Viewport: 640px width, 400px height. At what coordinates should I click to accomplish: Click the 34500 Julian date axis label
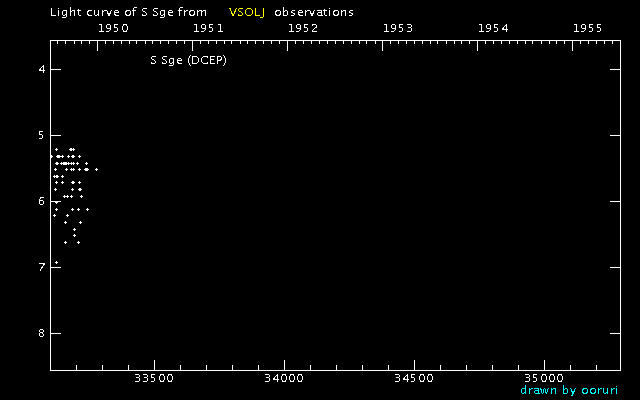[x=413, y=379]
